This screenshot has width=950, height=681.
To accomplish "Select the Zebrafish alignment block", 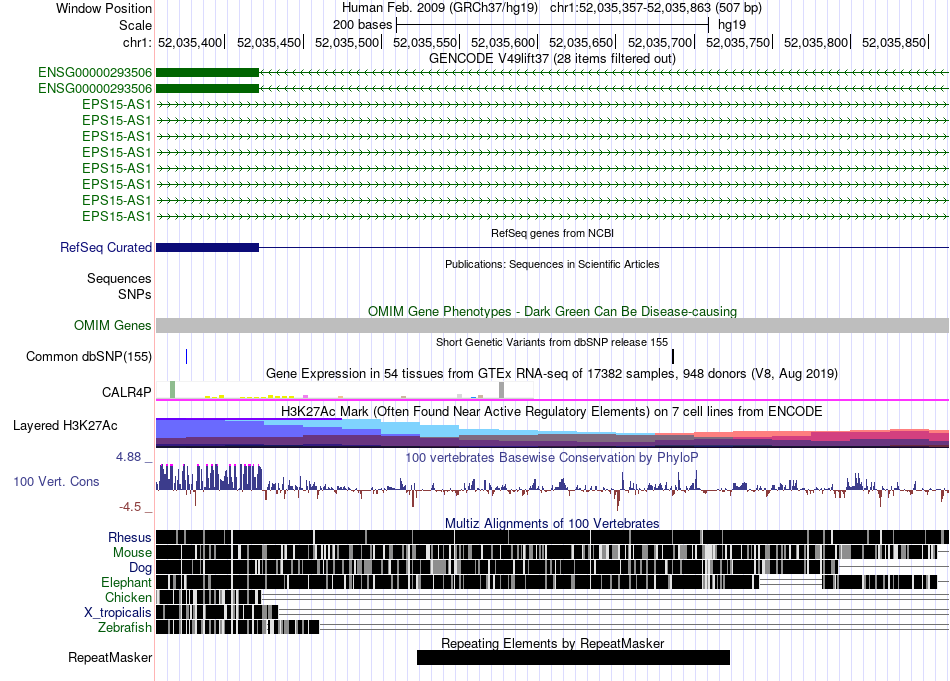I will point(238,627).
